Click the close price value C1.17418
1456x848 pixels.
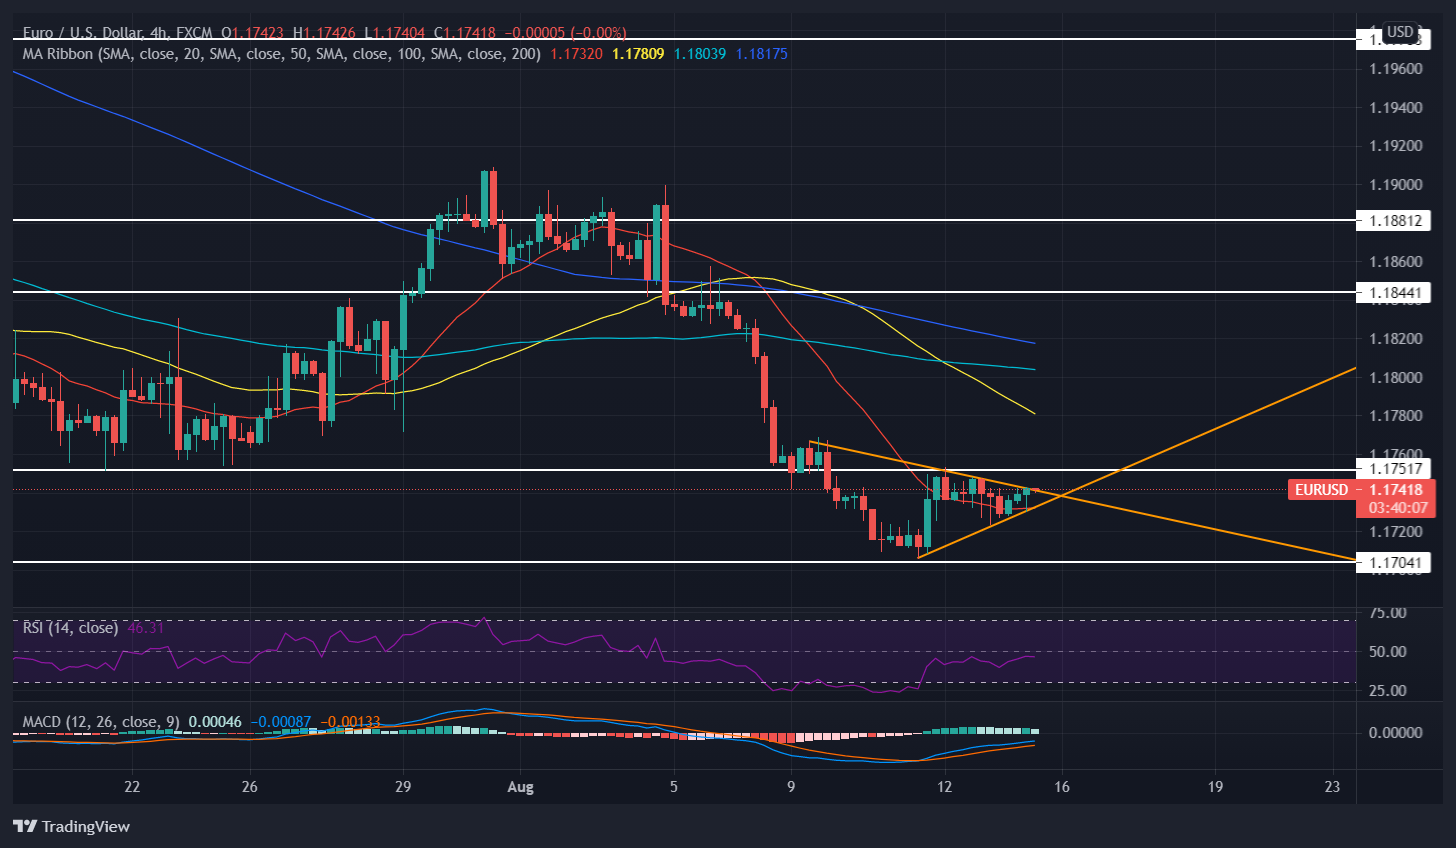point(465,33)
